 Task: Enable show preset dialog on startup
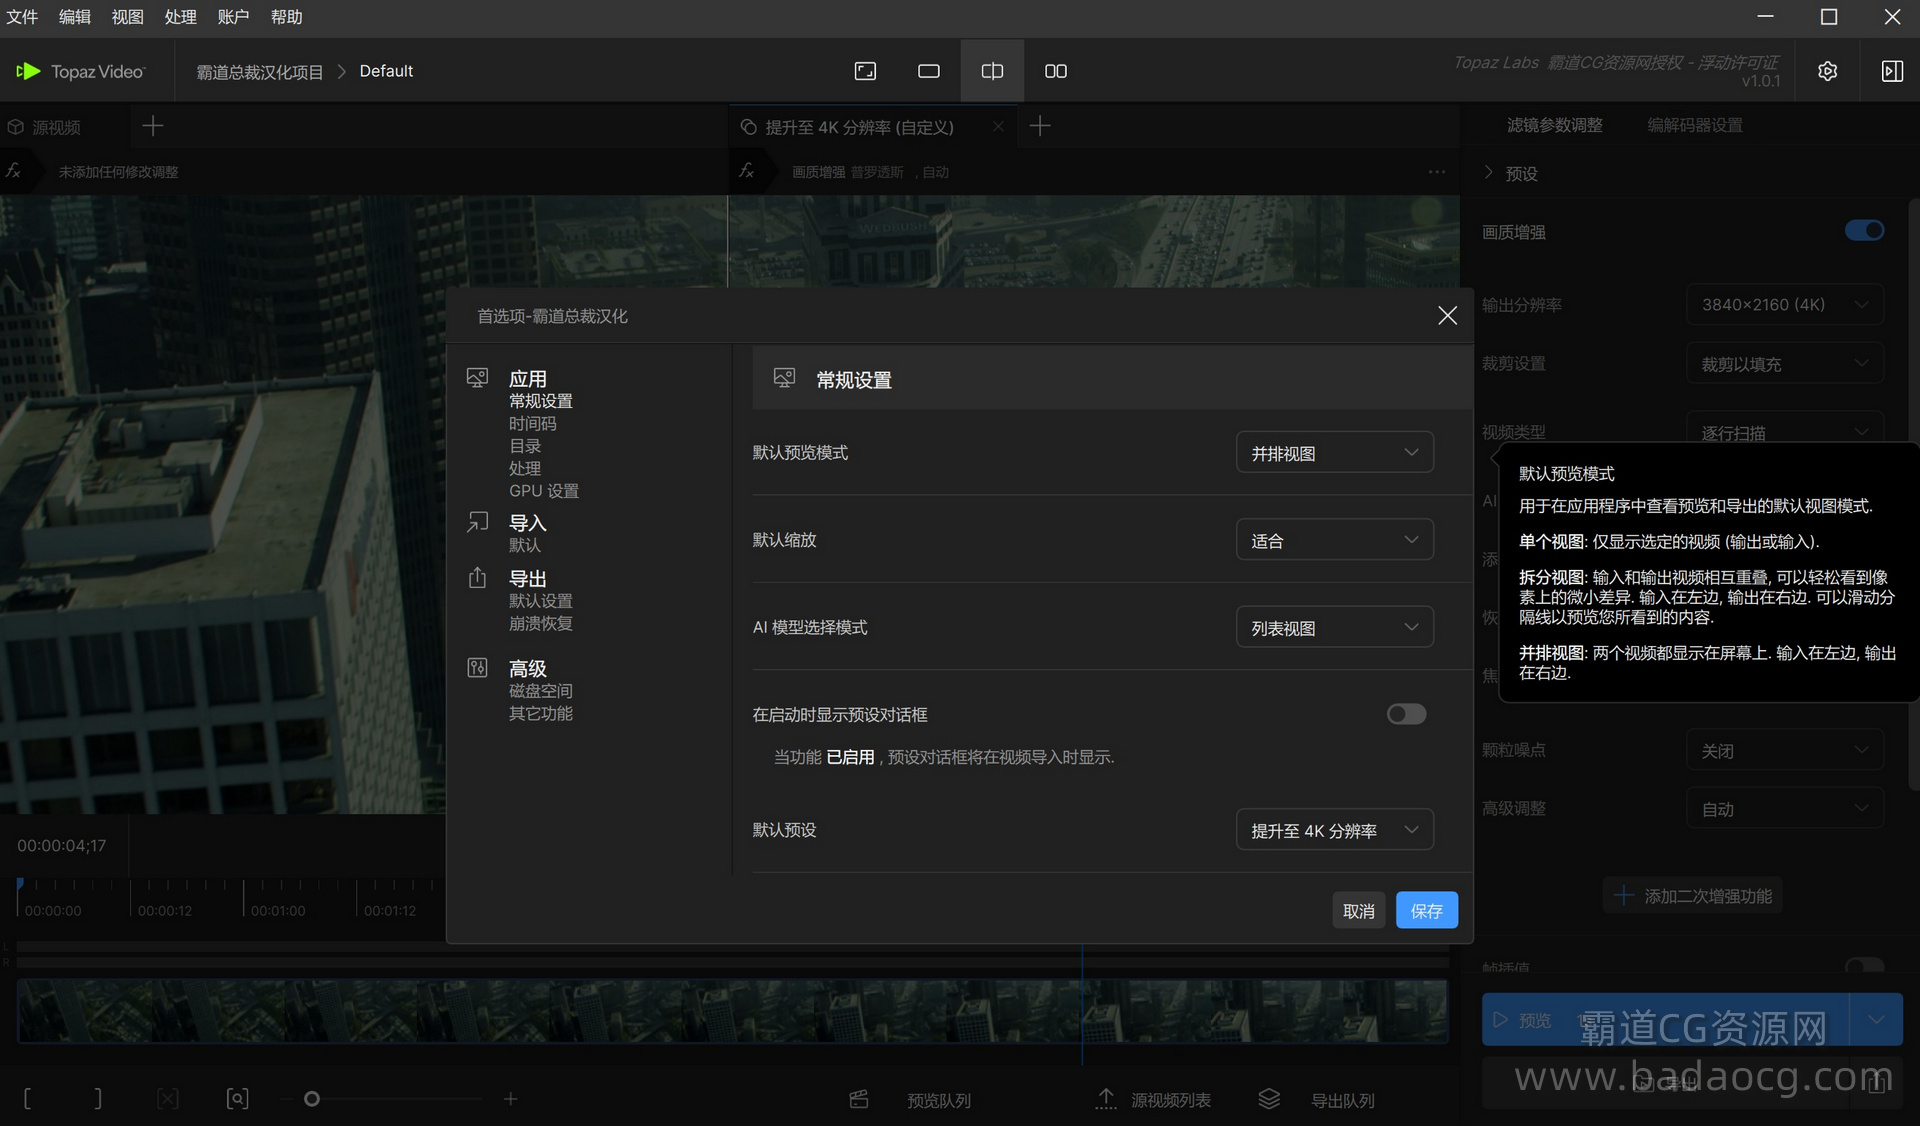1405,714
